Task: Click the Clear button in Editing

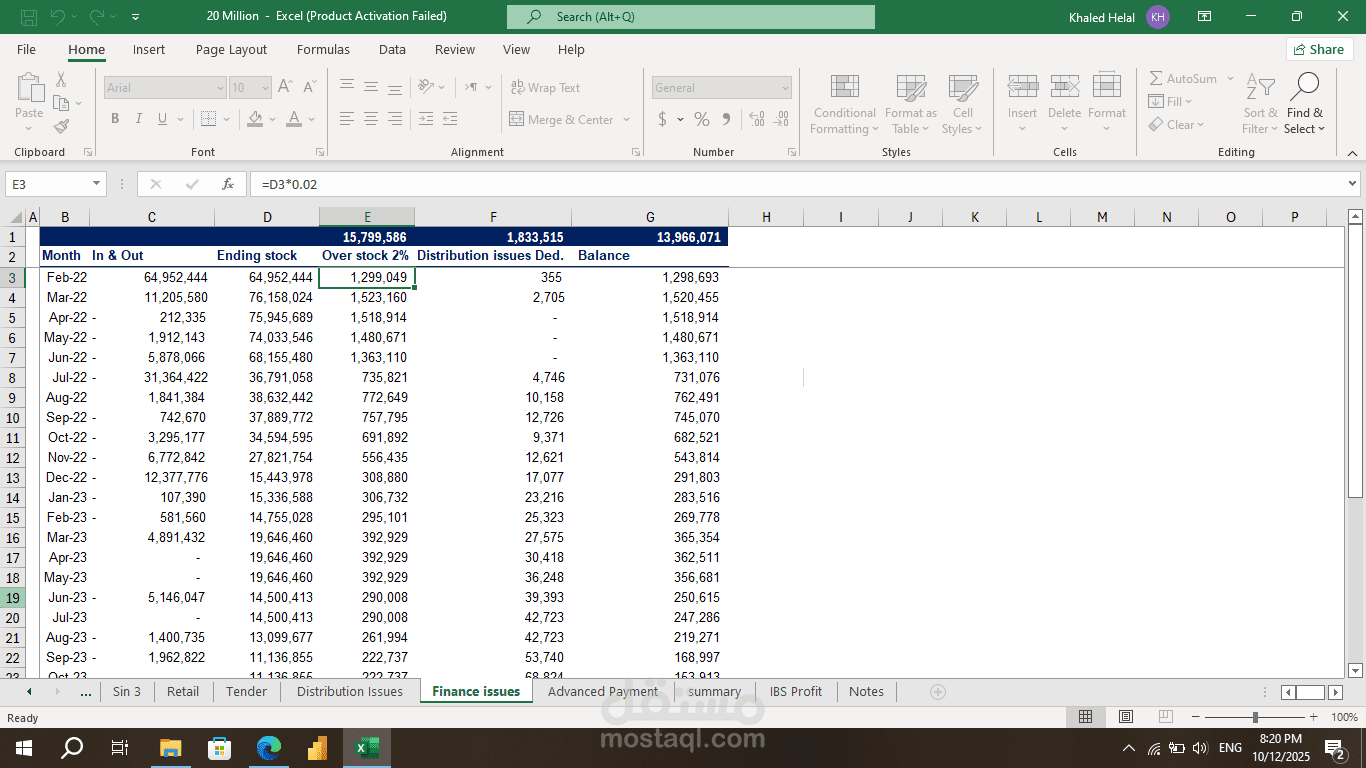Action: coord(1177,125)
